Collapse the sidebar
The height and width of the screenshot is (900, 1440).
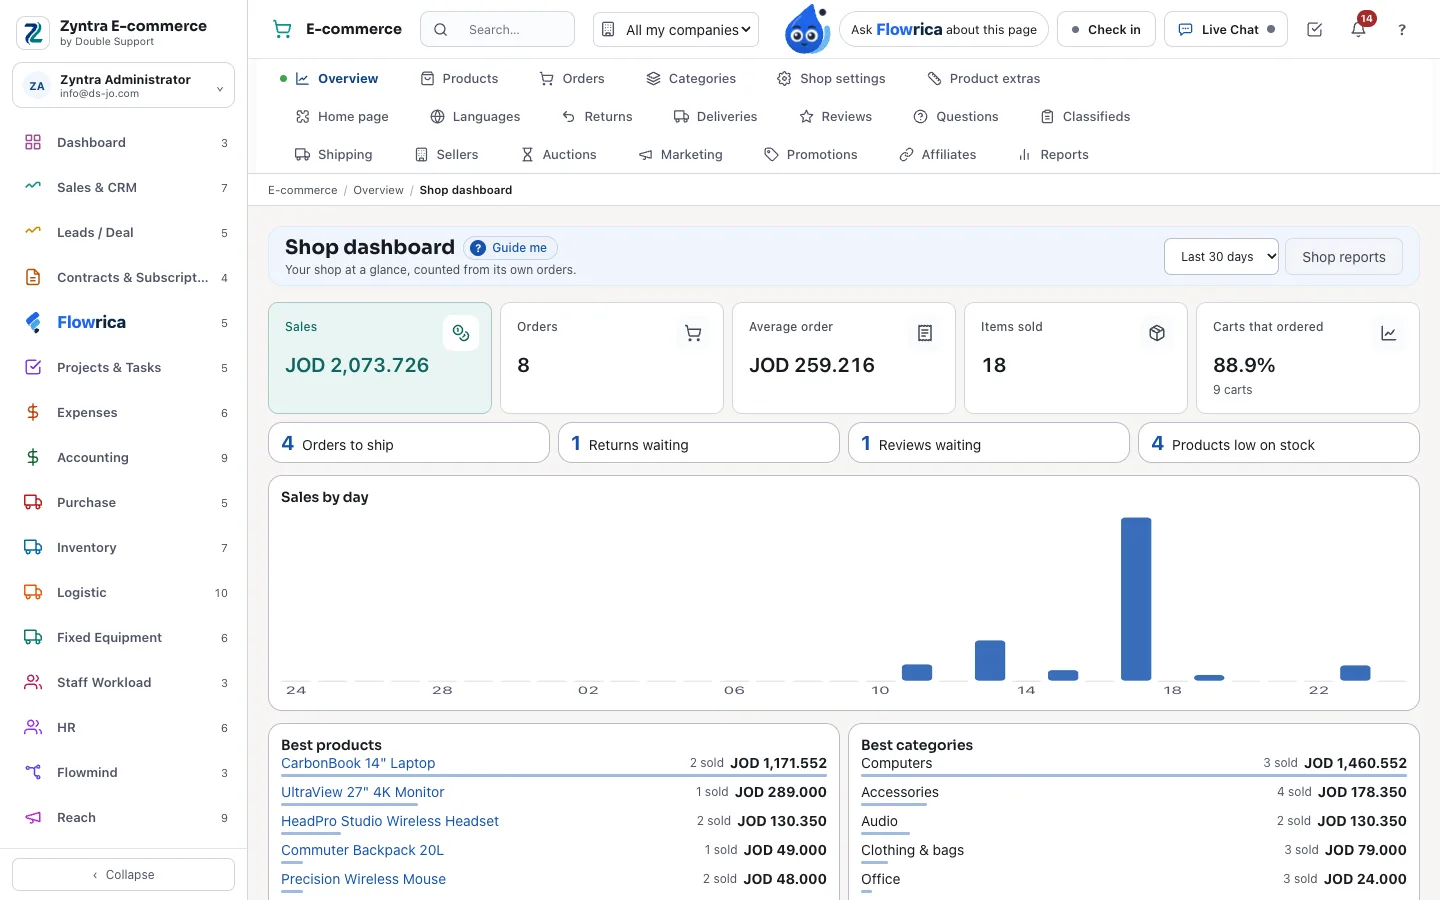(124, 875)
